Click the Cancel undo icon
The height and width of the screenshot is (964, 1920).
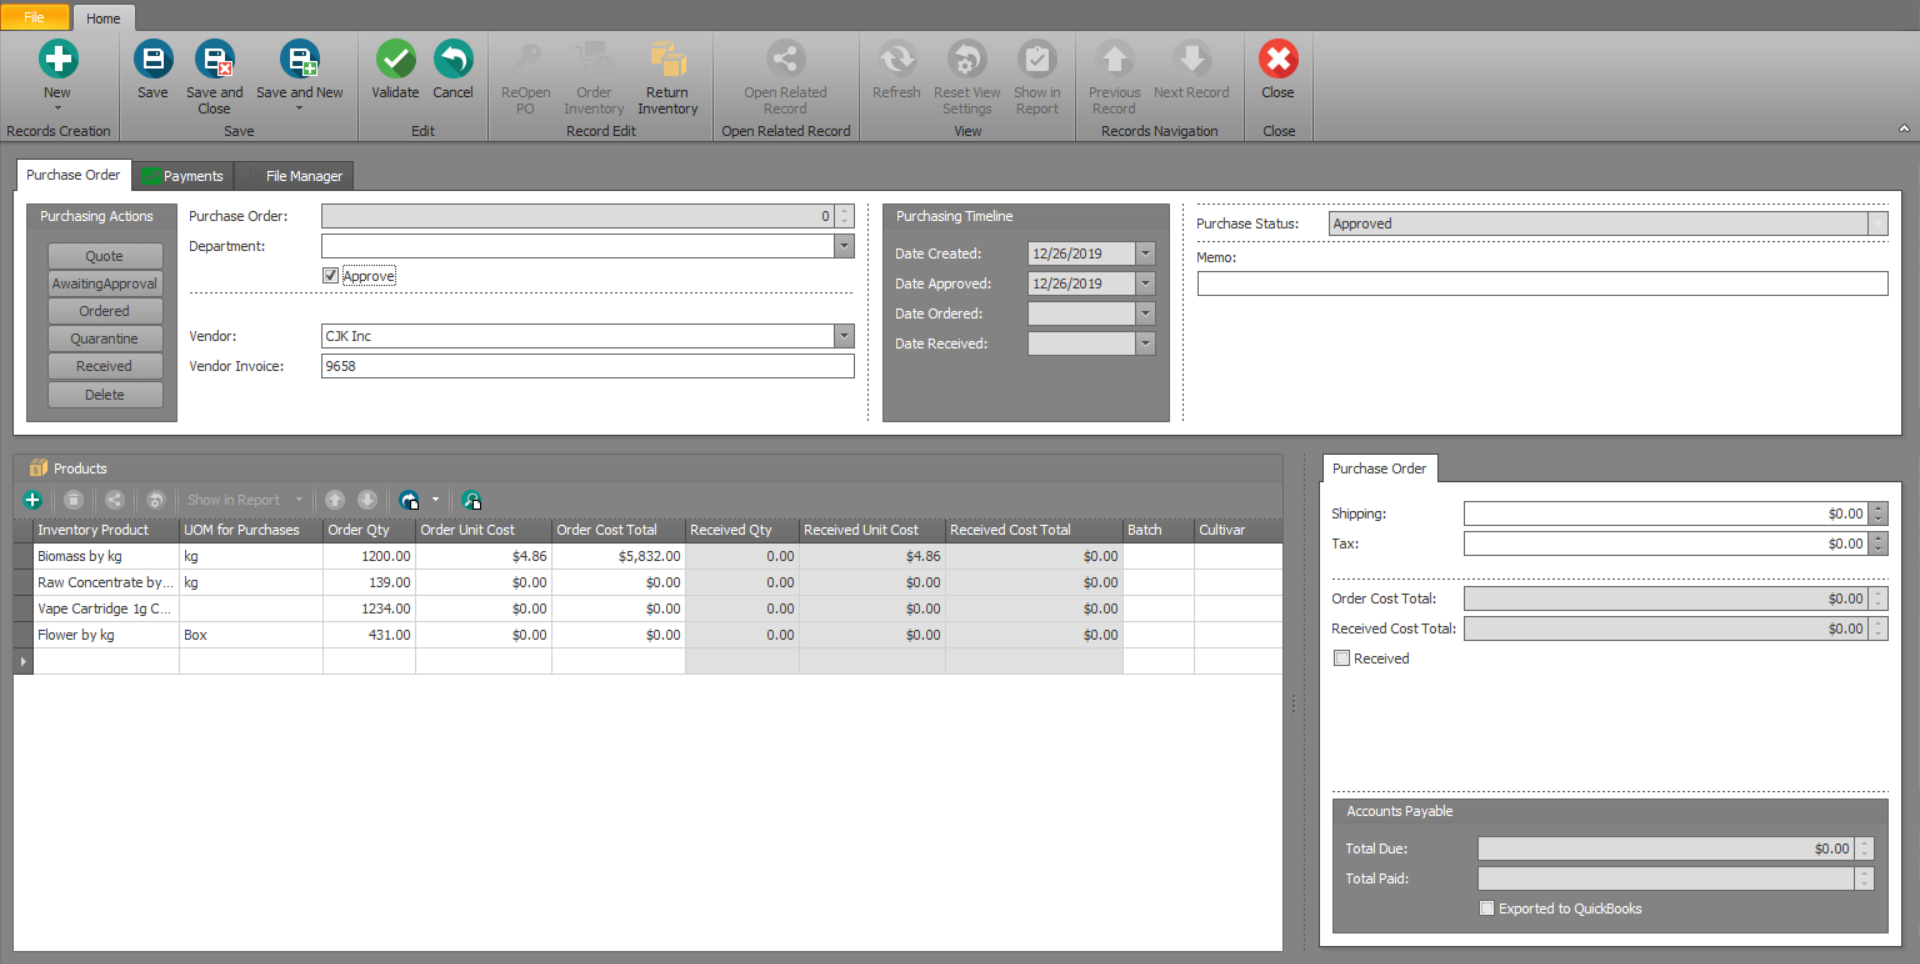pyautogui.click(x=453, y=60)
